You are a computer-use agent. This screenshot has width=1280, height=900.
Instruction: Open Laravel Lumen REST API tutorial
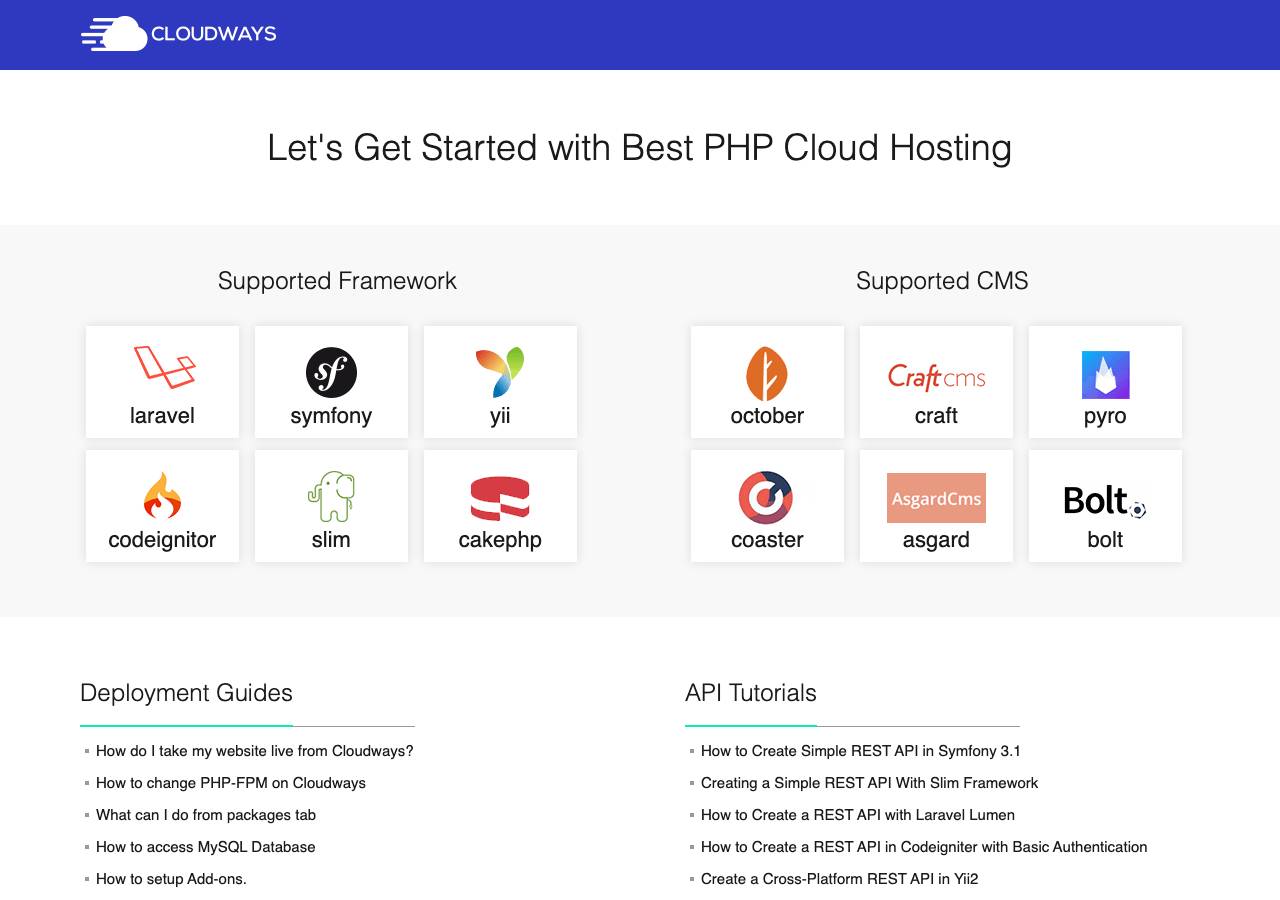pos(858,815)
